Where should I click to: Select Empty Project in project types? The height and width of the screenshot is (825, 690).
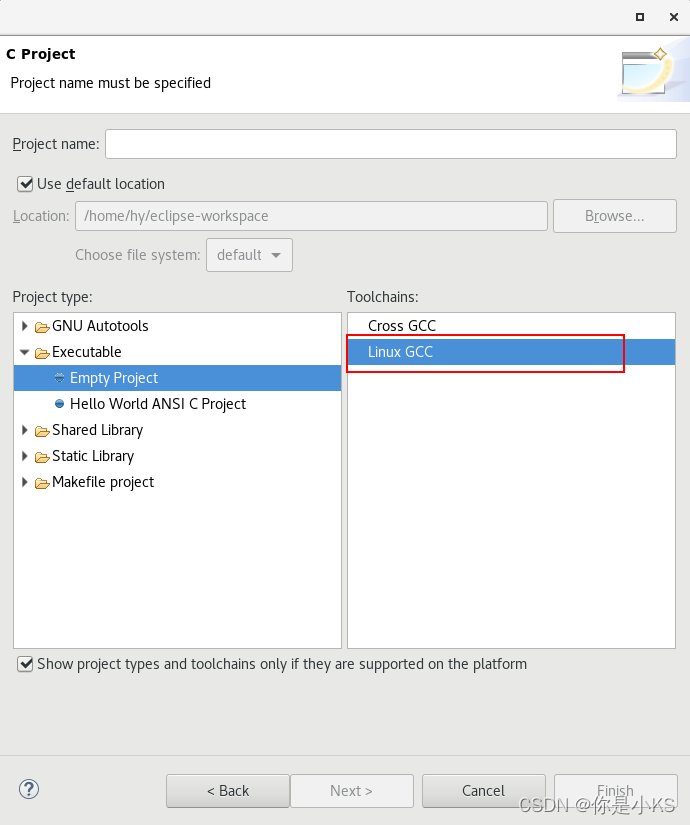coord(177,378)
